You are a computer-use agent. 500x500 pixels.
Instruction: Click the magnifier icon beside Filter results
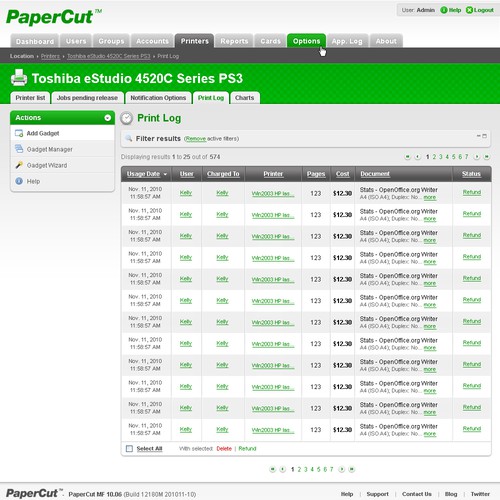coord(128,138)
